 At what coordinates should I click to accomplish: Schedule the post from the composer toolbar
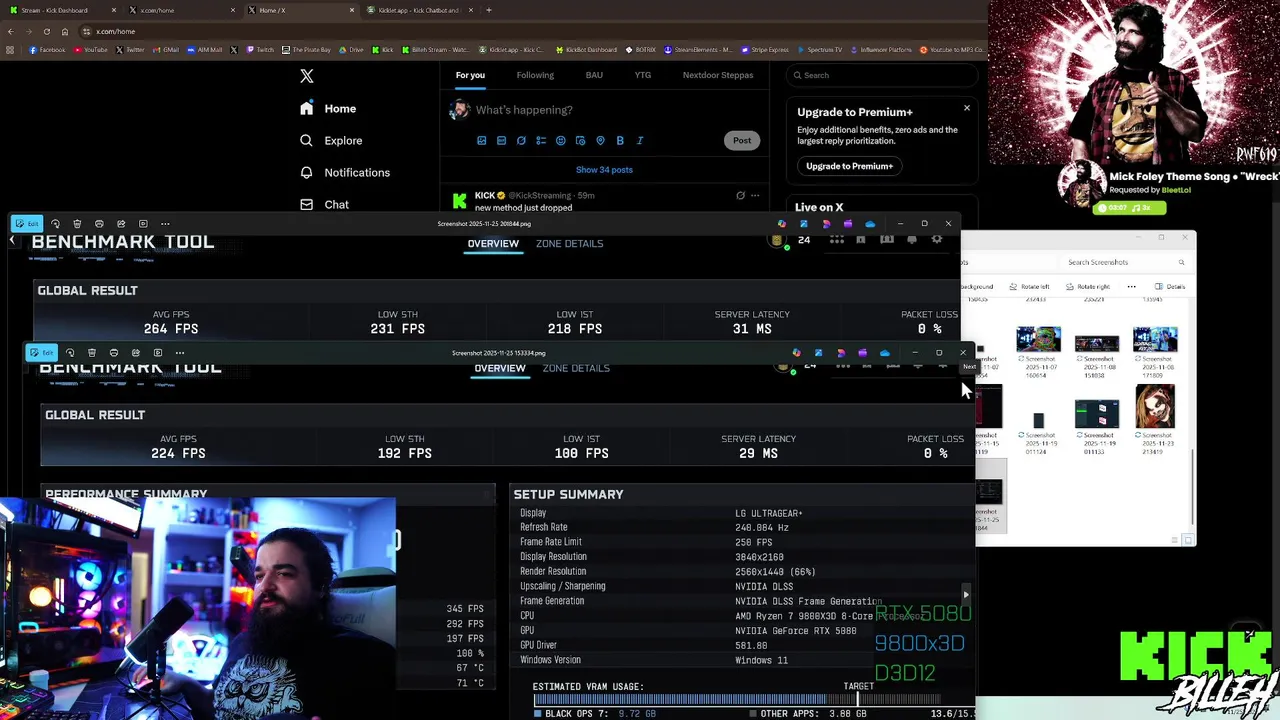pos(580,141)
